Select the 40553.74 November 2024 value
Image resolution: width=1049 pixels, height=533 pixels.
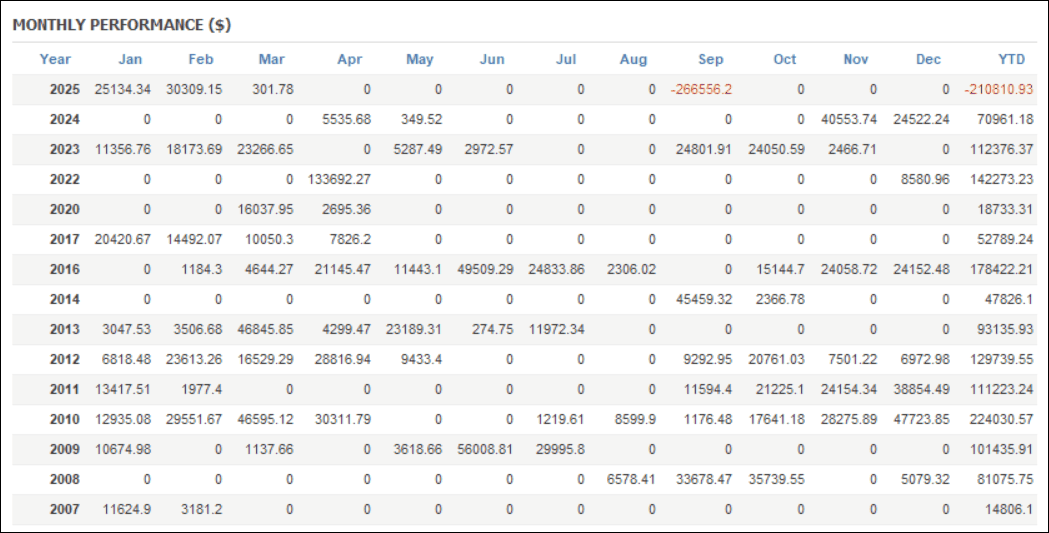849,119
